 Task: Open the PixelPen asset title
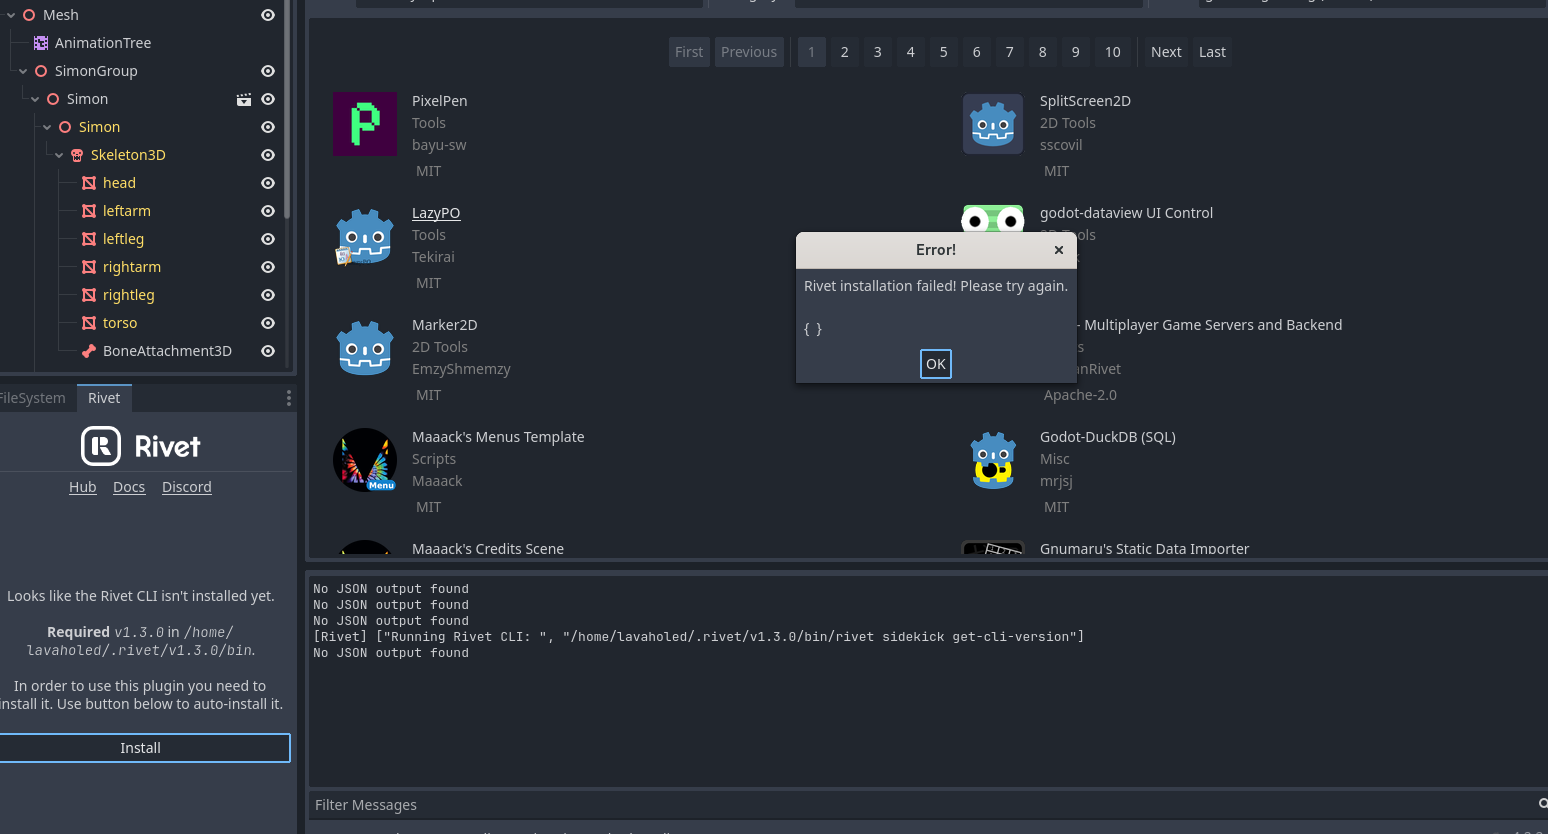[440, 101]
